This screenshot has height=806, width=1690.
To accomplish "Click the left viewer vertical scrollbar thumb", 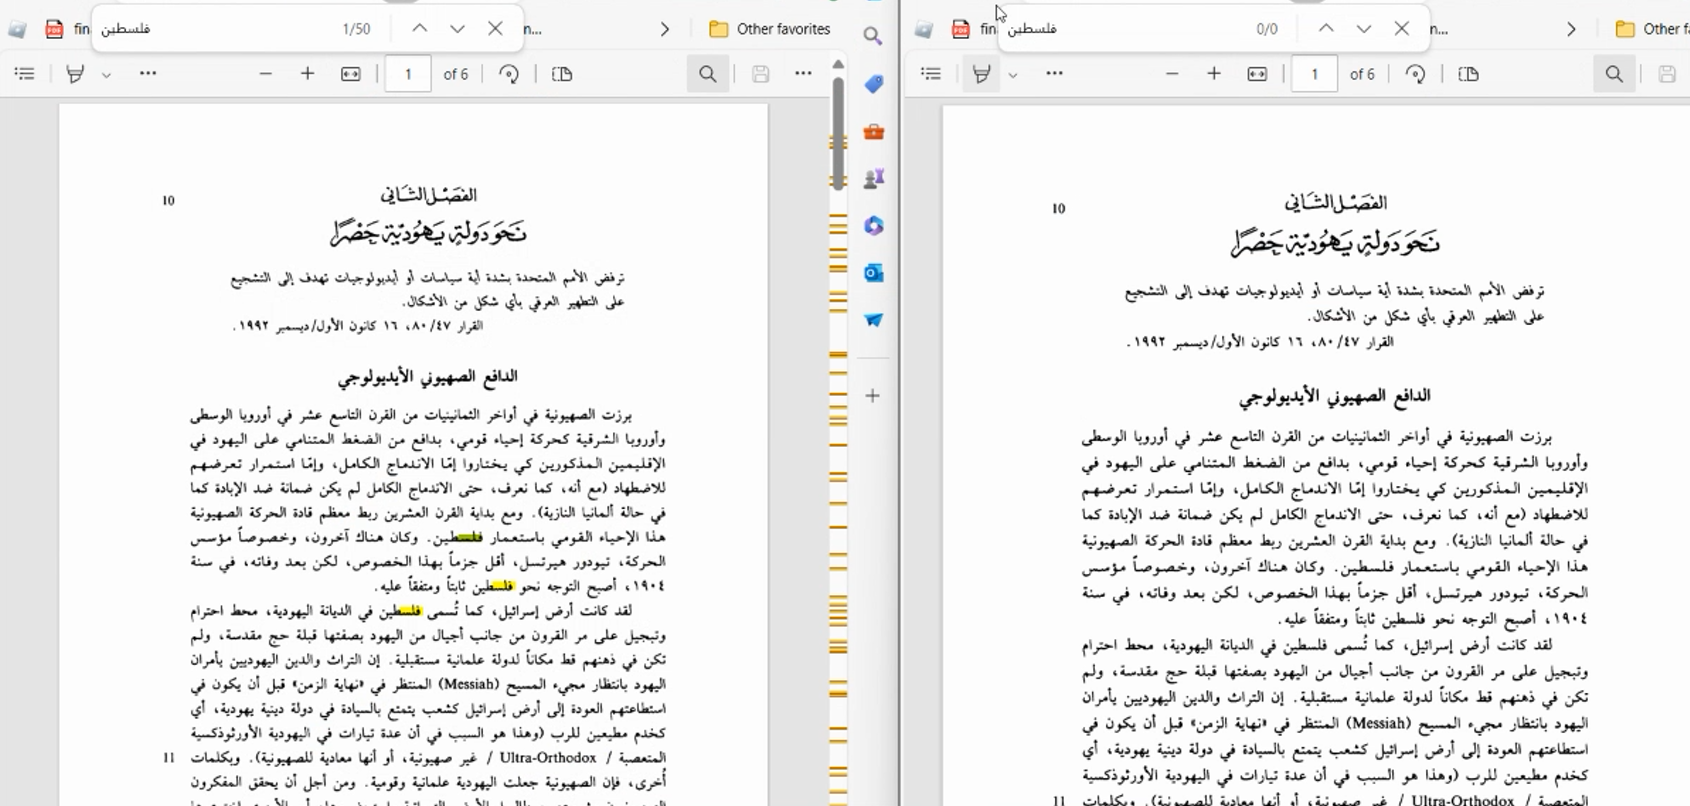I will [x=838, y=133].
